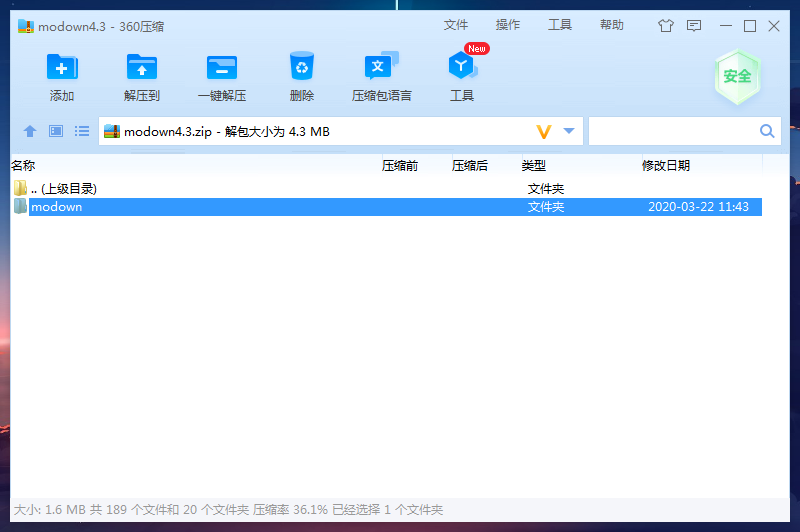Viewport: 800px width, 532px height.
Task: Open the 工具 menu in the menu bar
Action: [x=560, y=25]
